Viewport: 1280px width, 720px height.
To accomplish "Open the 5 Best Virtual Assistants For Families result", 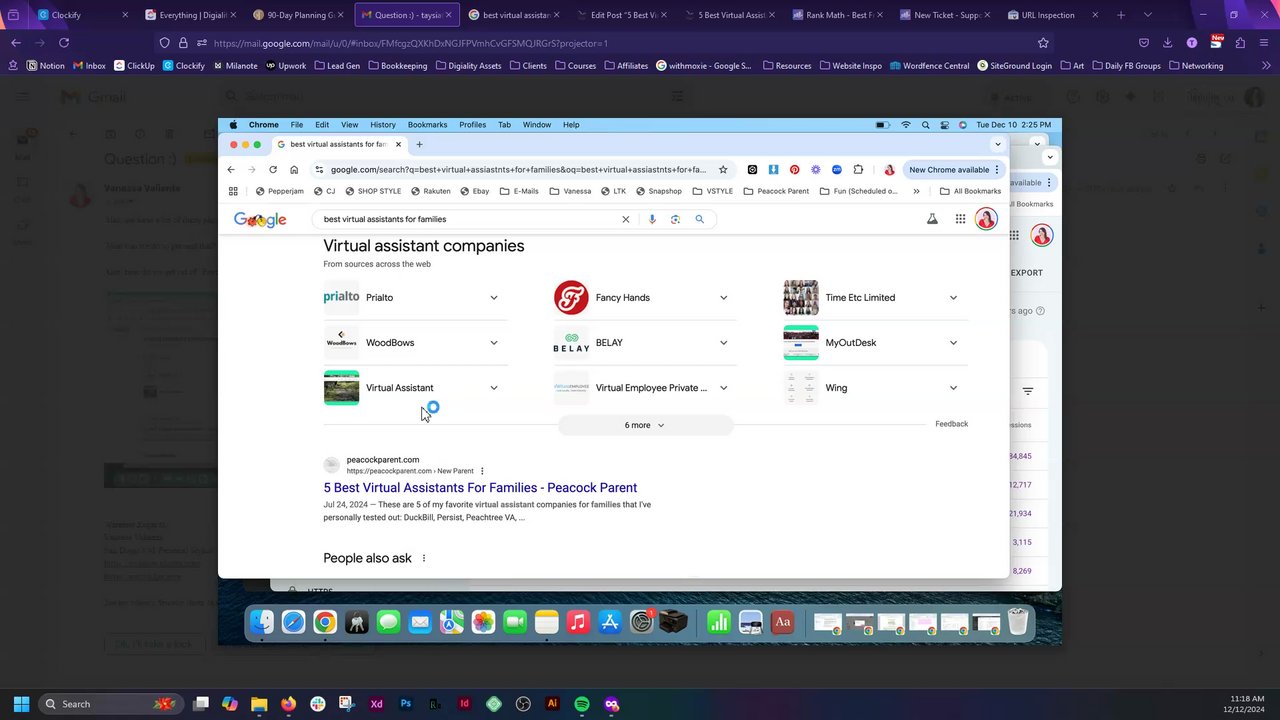I will click(x=480, y=488).
